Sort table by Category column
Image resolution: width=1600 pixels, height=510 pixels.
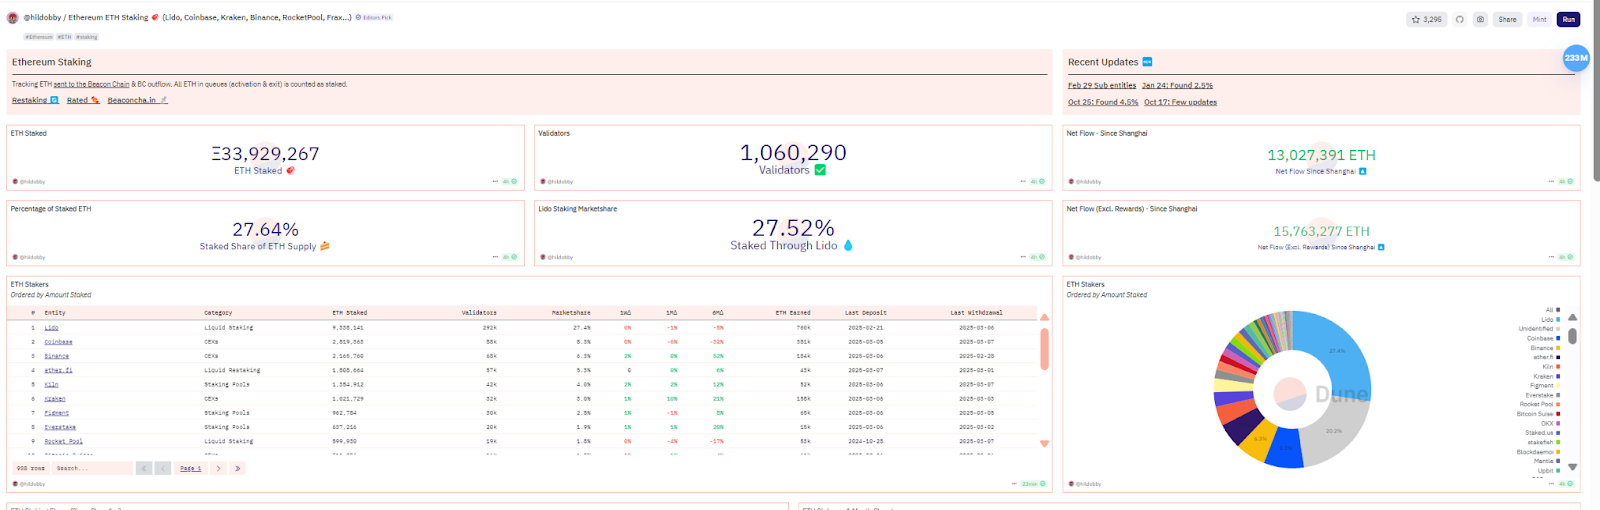click(x=218, y=313)
